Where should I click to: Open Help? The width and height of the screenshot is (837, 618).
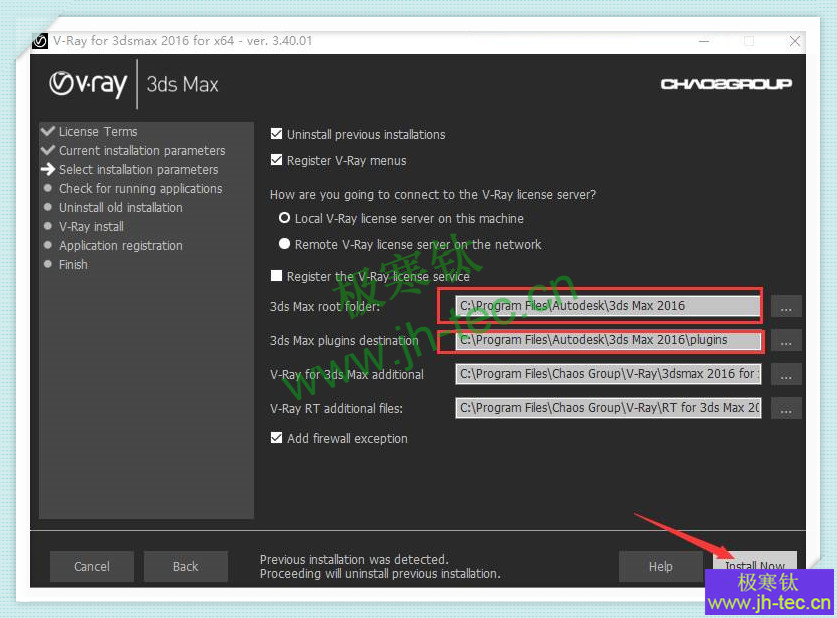(x=660, y=567)
